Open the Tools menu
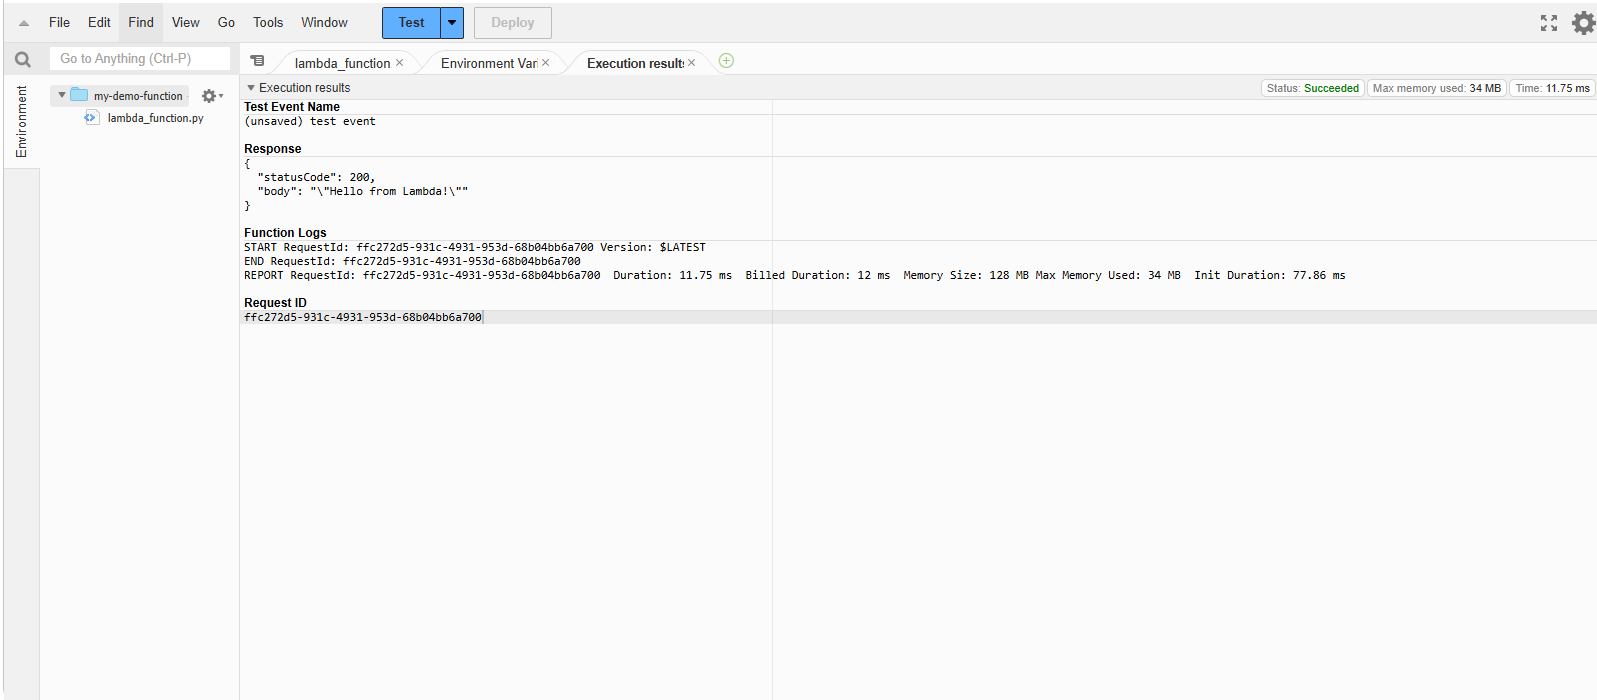 point(267,22)
